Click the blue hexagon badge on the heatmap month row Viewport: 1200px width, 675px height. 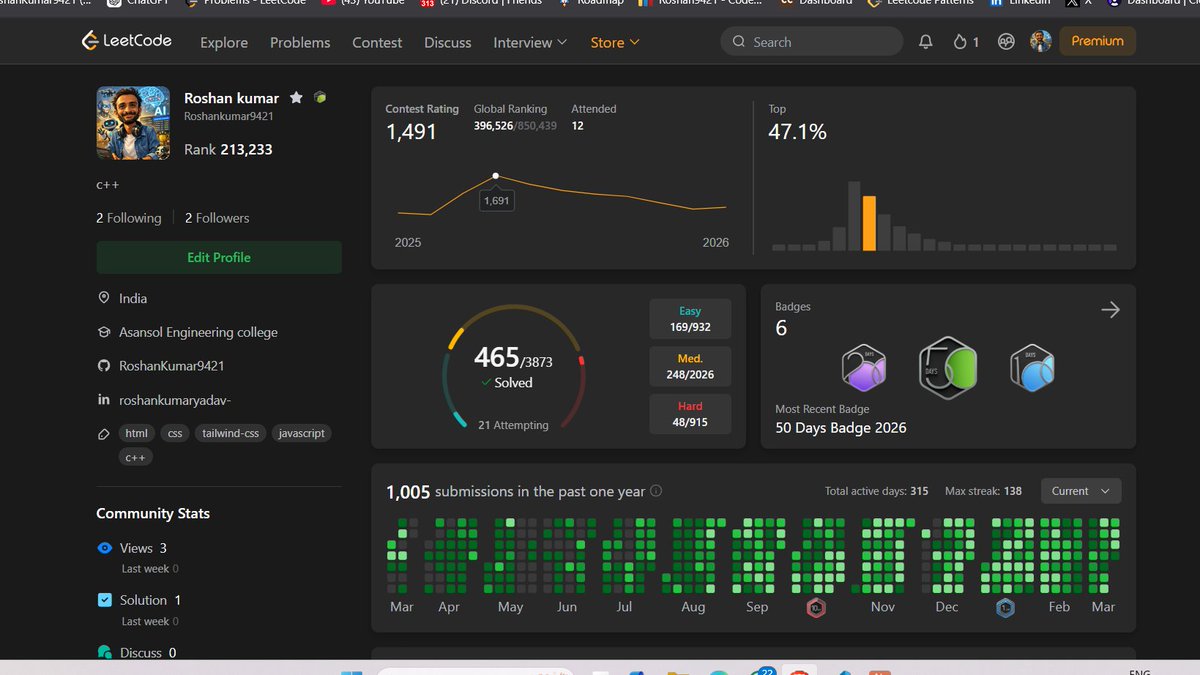point(1005,607)
